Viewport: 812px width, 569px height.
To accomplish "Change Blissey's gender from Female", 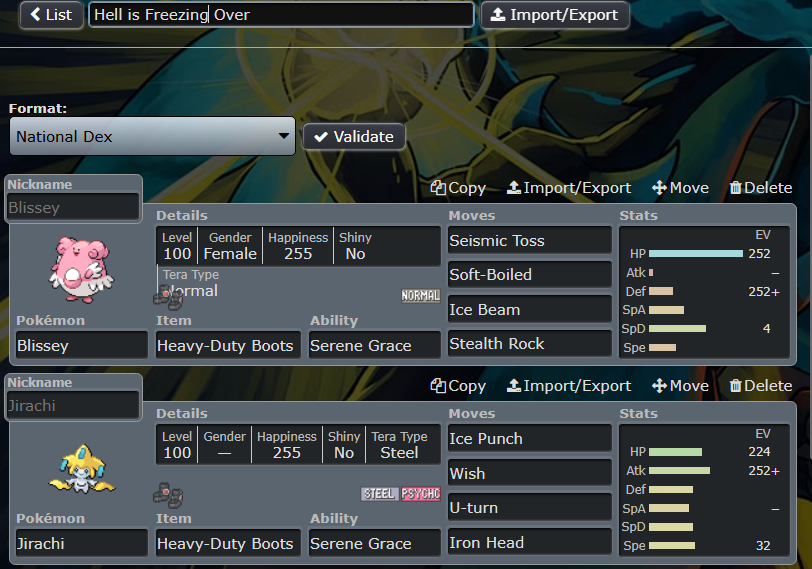I will tap(230, 246).
